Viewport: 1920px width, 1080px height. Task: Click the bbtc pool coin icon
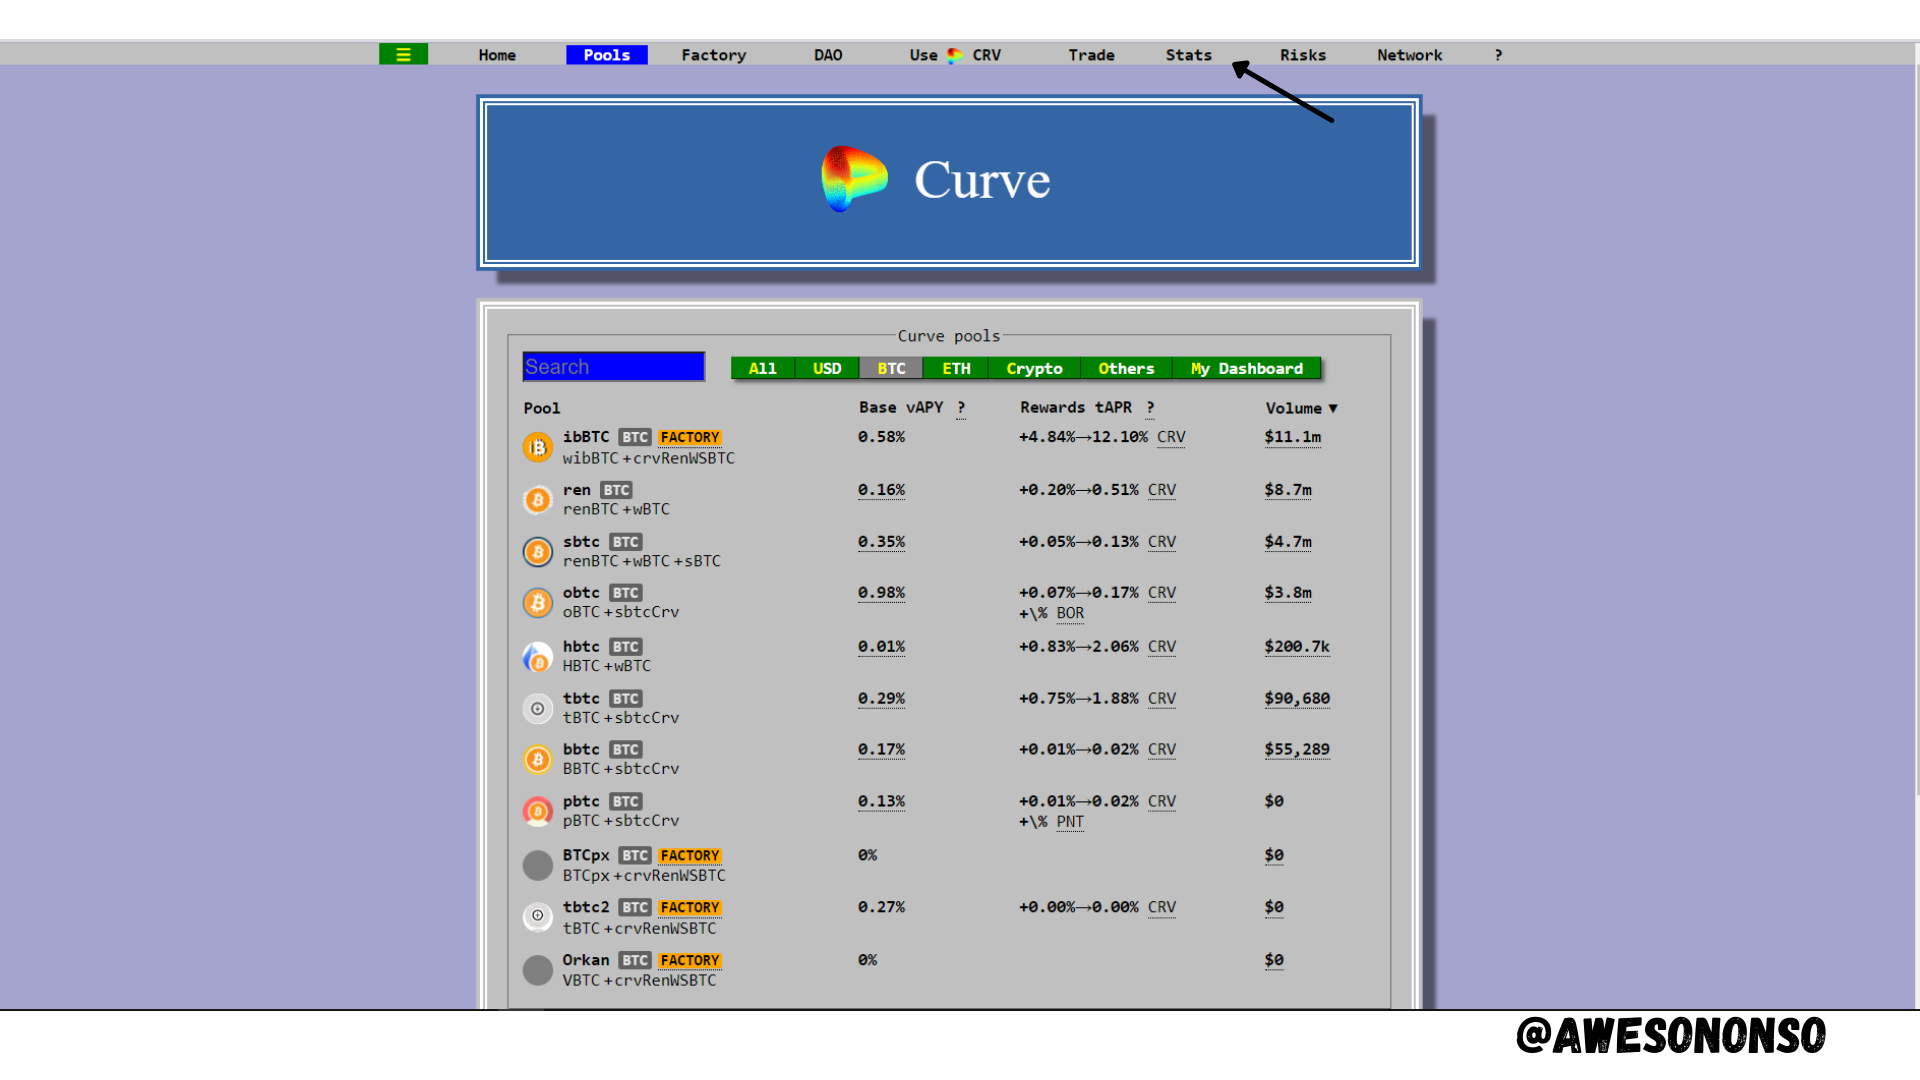click(x=538, y=760)
